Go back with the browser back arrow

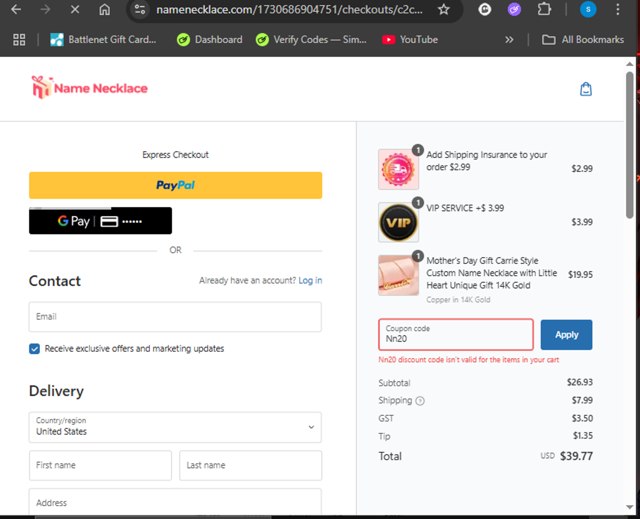(x=16, y=9)
